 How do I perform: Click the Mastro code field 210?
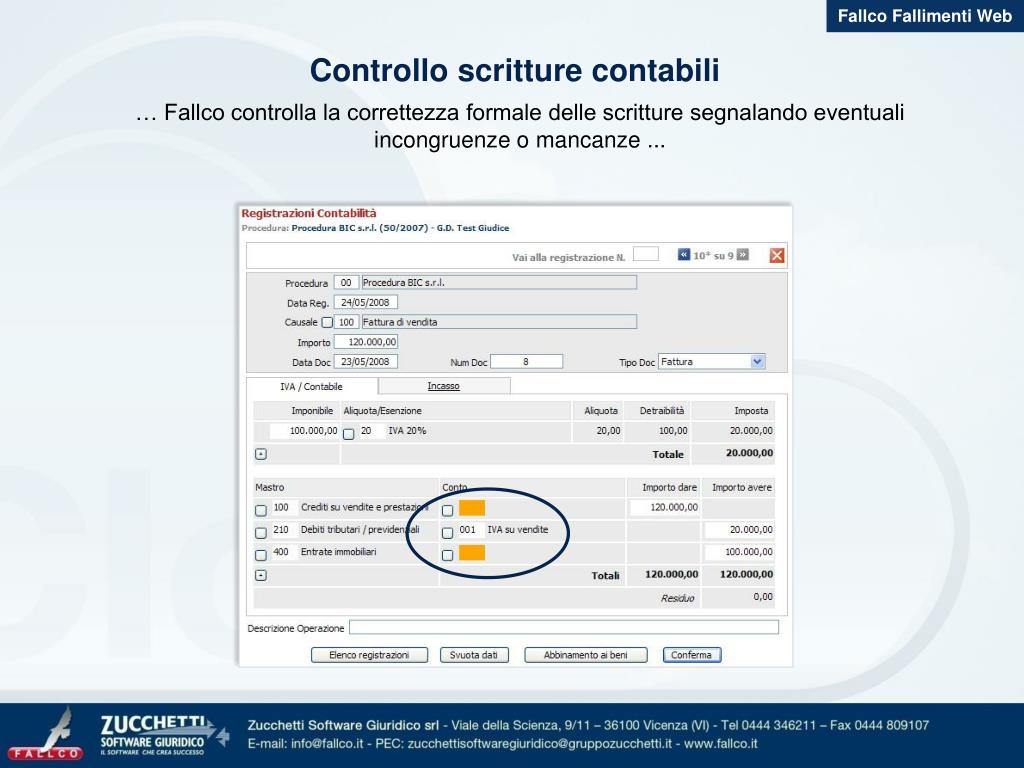click(284, 530)
